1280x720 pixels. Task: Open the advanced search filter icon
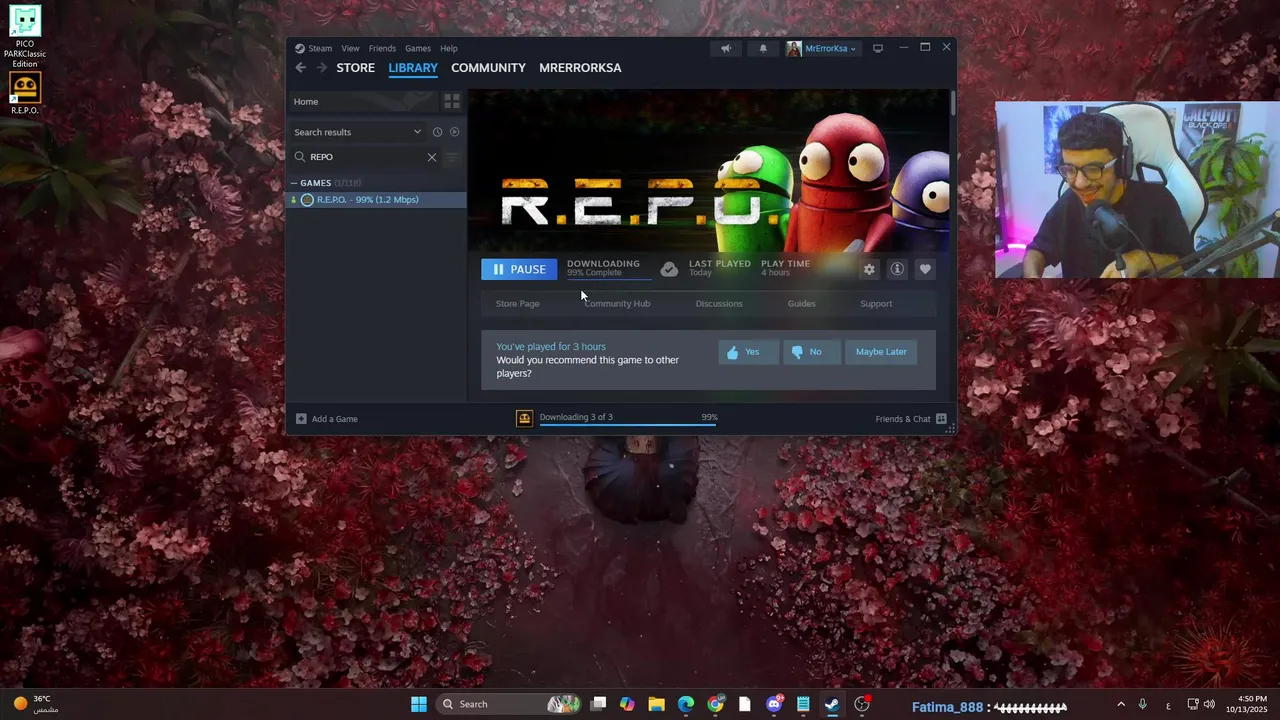452,157
